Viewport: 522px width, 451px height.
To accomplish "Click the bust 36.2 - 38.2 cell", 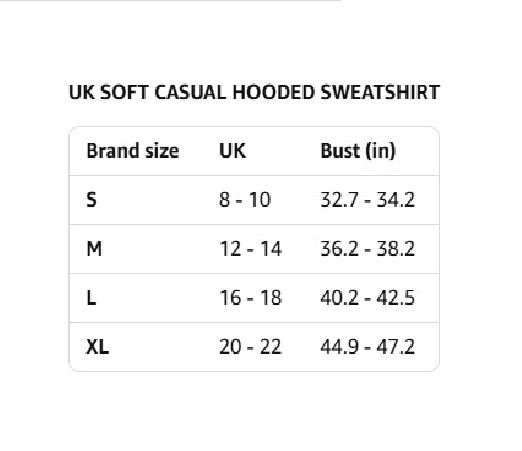I will pos(367,249).
